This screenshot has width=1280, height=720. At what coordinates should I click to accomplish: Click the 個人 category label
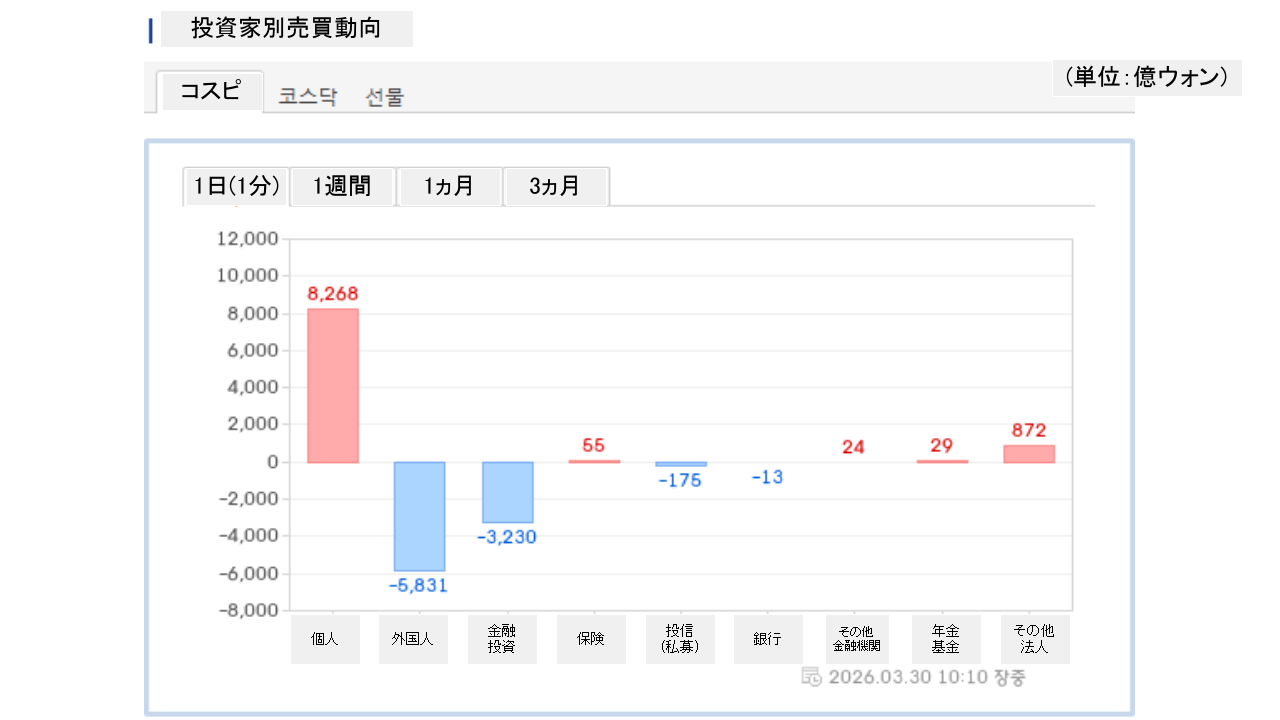pos(325,639)
